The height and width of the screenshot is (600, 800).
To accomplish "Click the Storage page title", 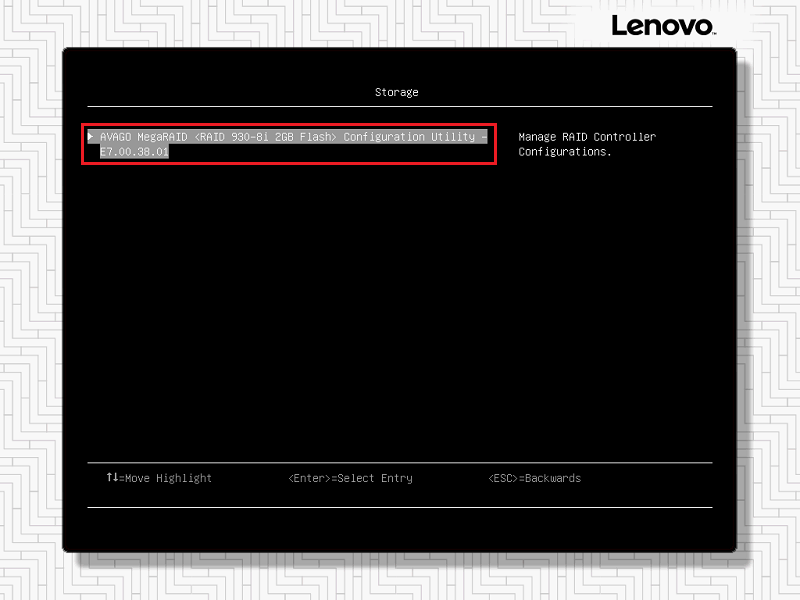I will (396, 92).
